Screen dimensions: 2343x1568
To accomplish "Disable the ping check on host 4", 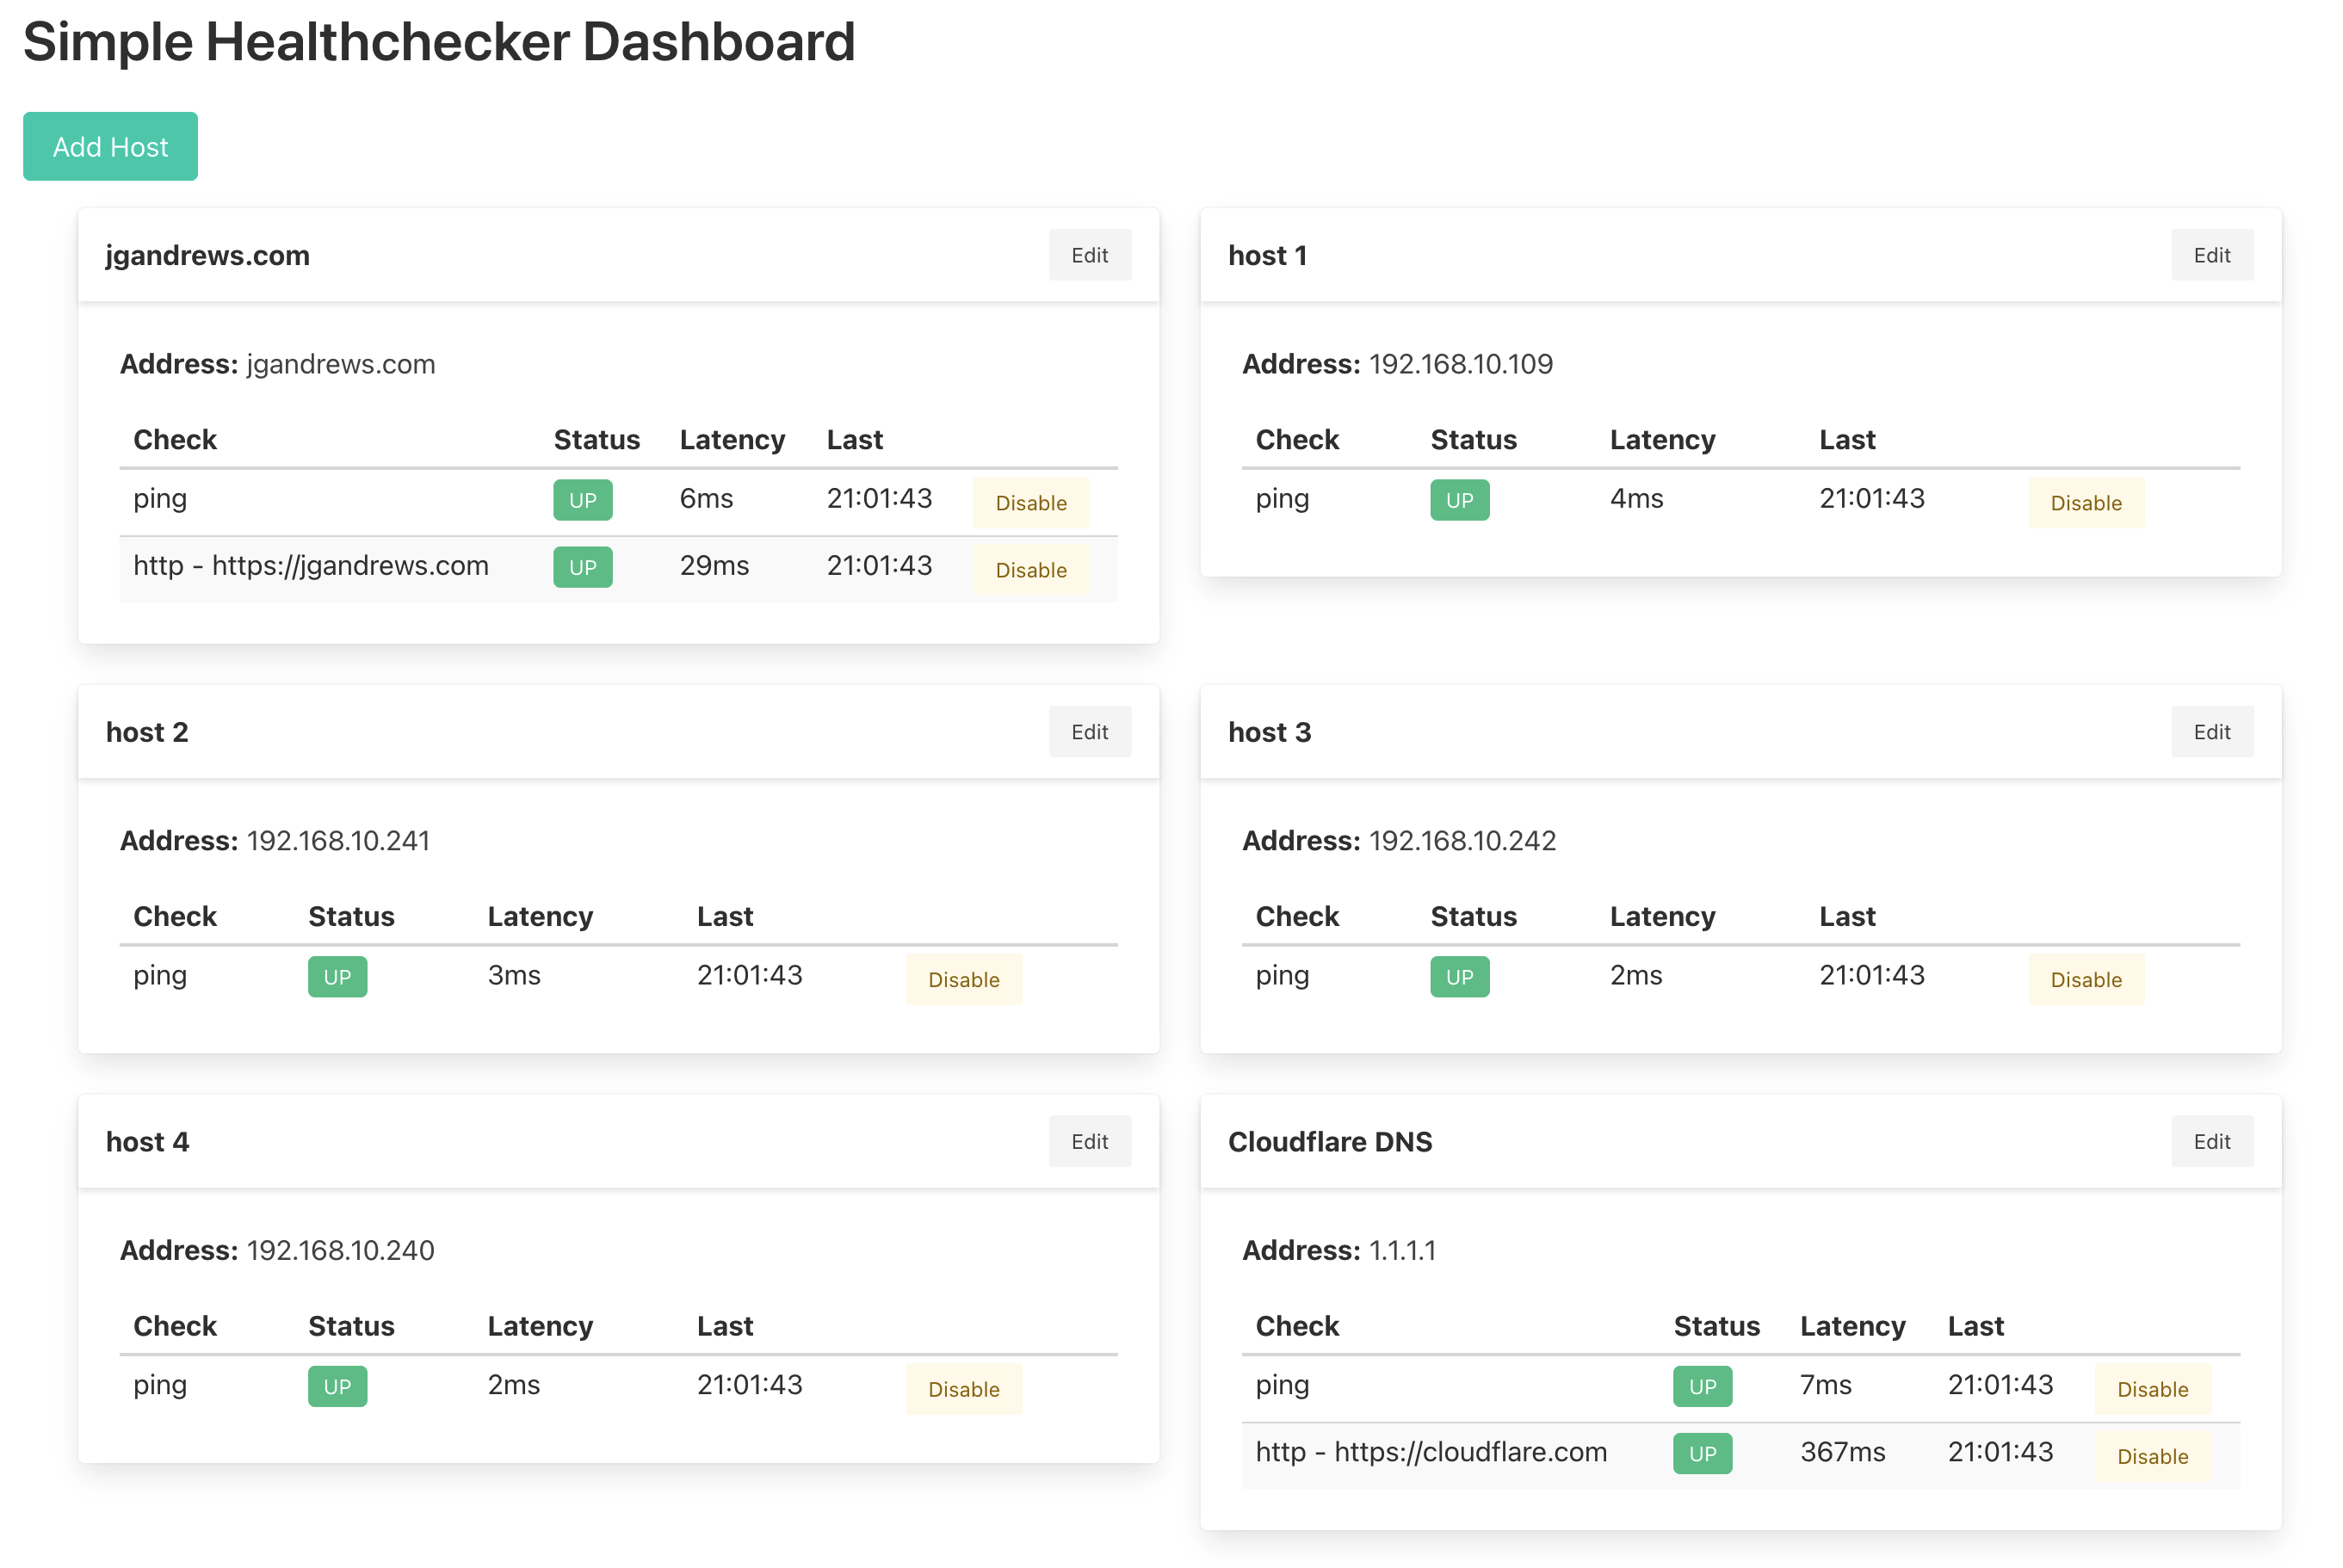I will [963, 1389].
